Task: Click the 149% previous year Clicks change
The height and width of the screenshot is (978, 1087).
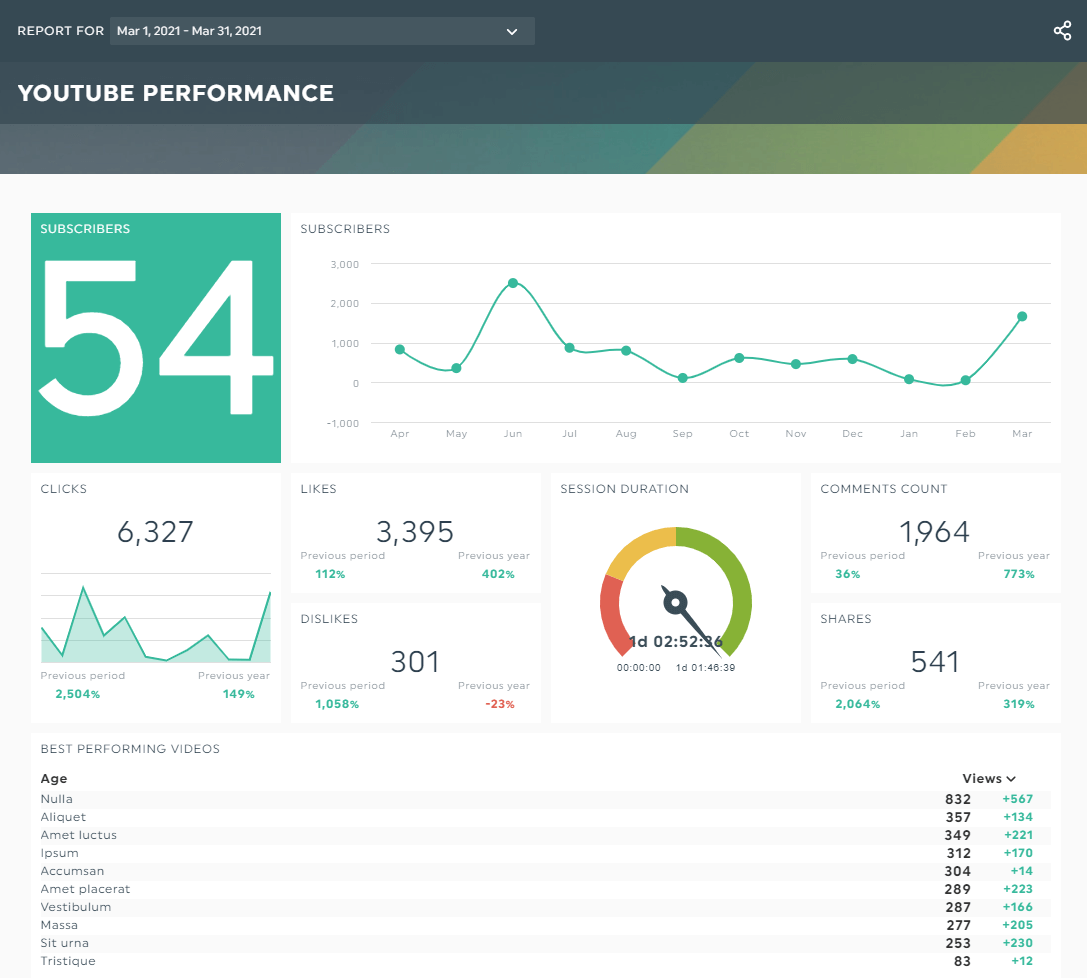Action: [x=238, y=695]
